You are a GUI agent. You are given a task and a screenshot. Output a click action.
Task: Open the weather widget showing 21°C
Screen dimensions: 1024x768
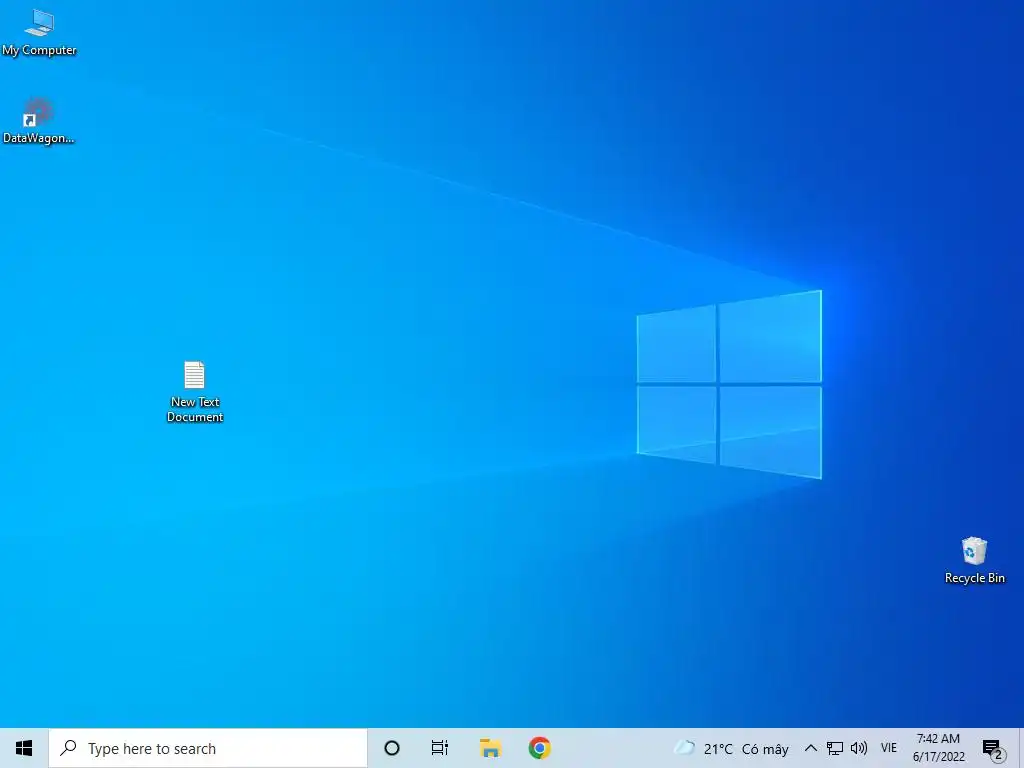tap(731, 748)
